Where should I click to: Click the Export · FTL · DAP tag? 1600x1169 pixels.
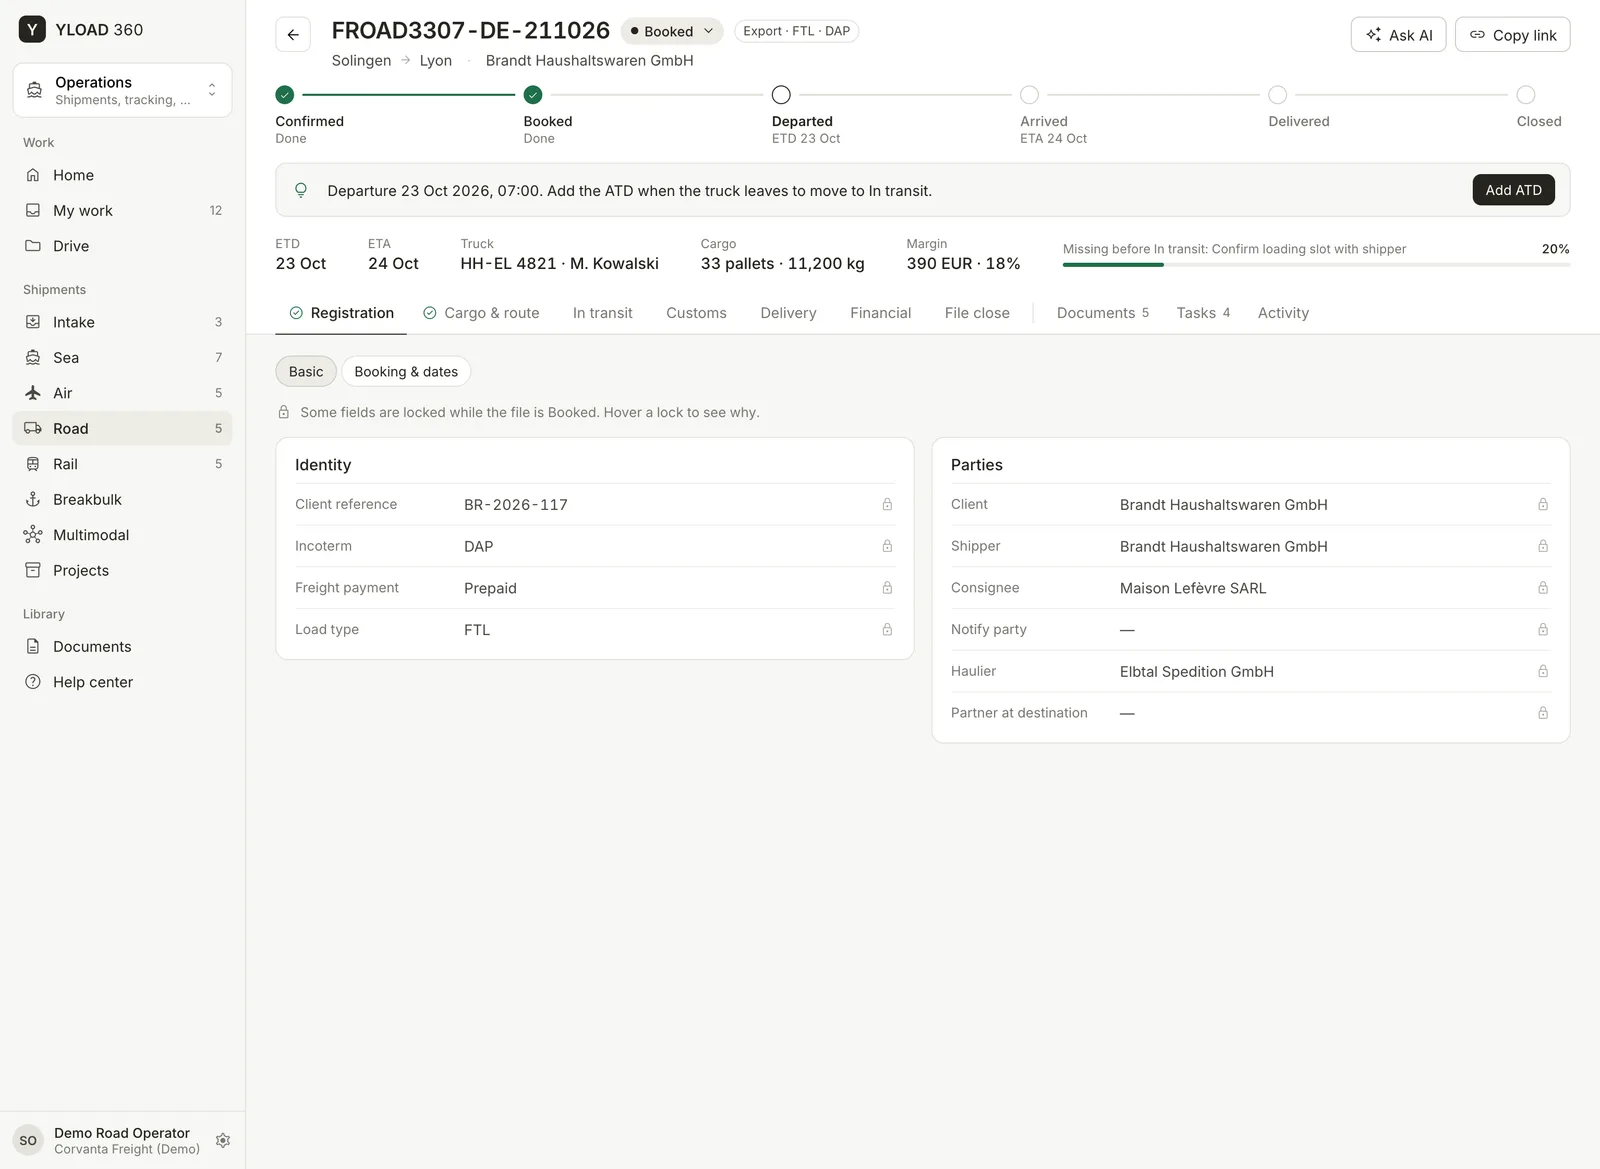[x=797, y=31]
